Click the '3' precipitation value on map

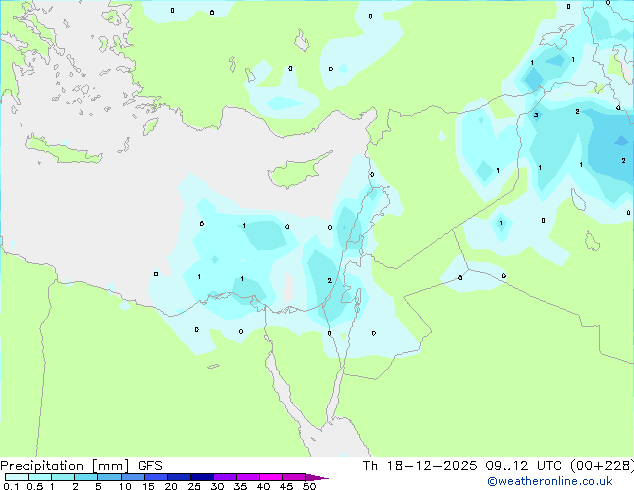[536, 115]
